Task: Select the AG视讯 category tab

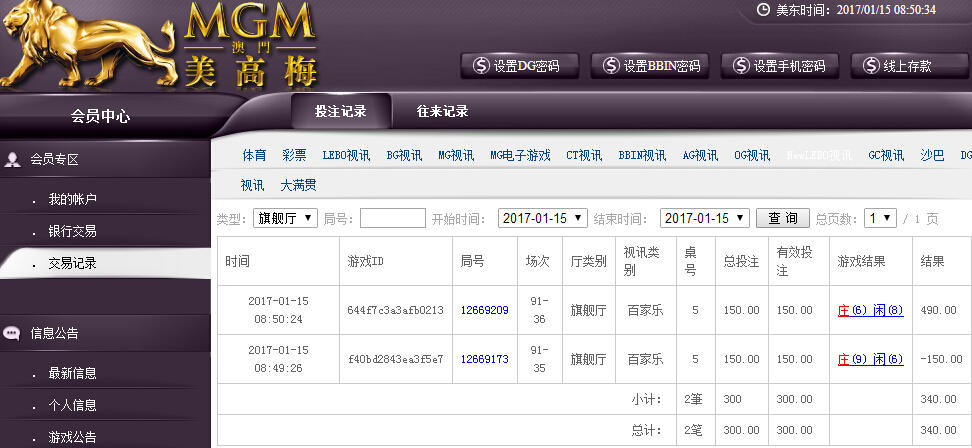Action: pos(700,156)
